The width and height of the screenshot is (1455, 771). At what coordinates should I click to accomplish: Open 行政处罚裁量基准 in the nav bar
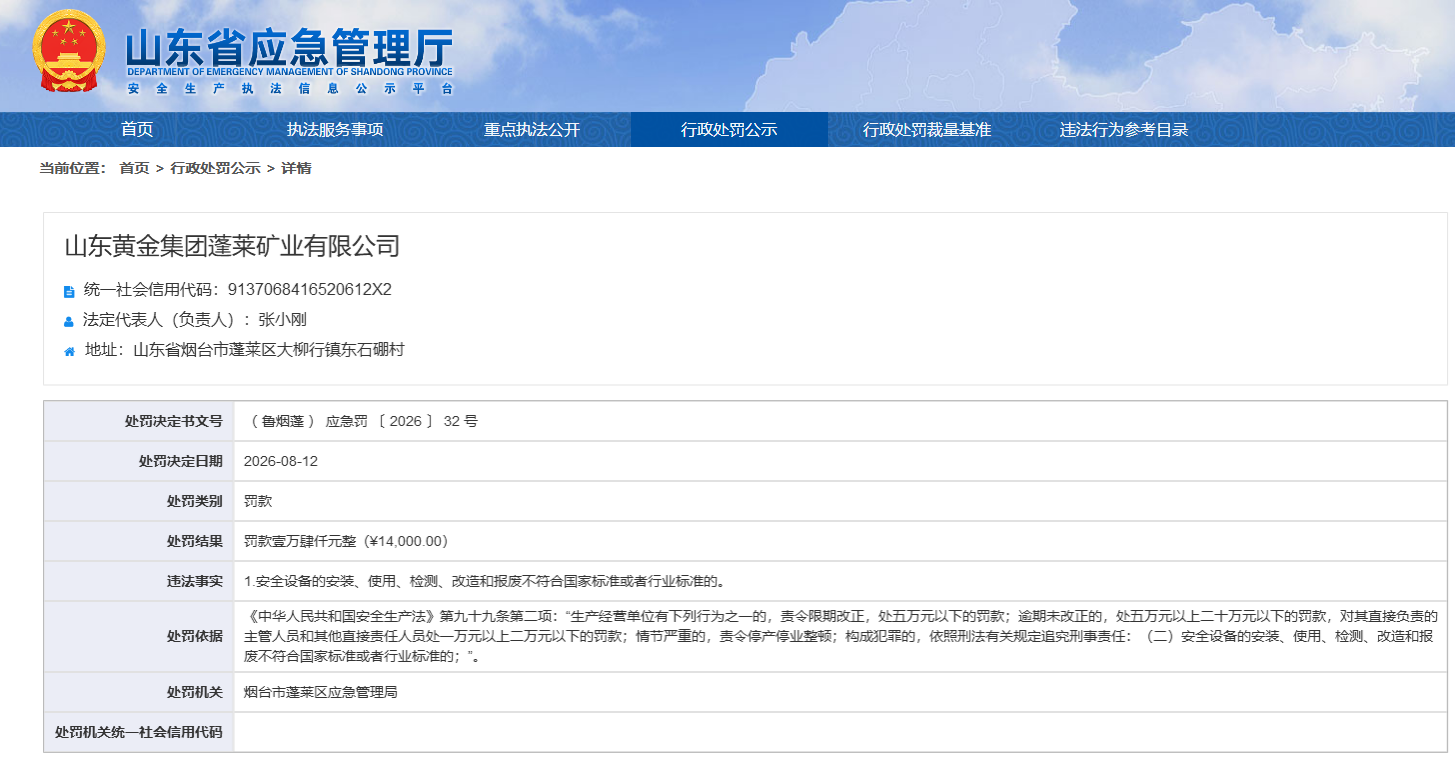(x=927, y=129)
